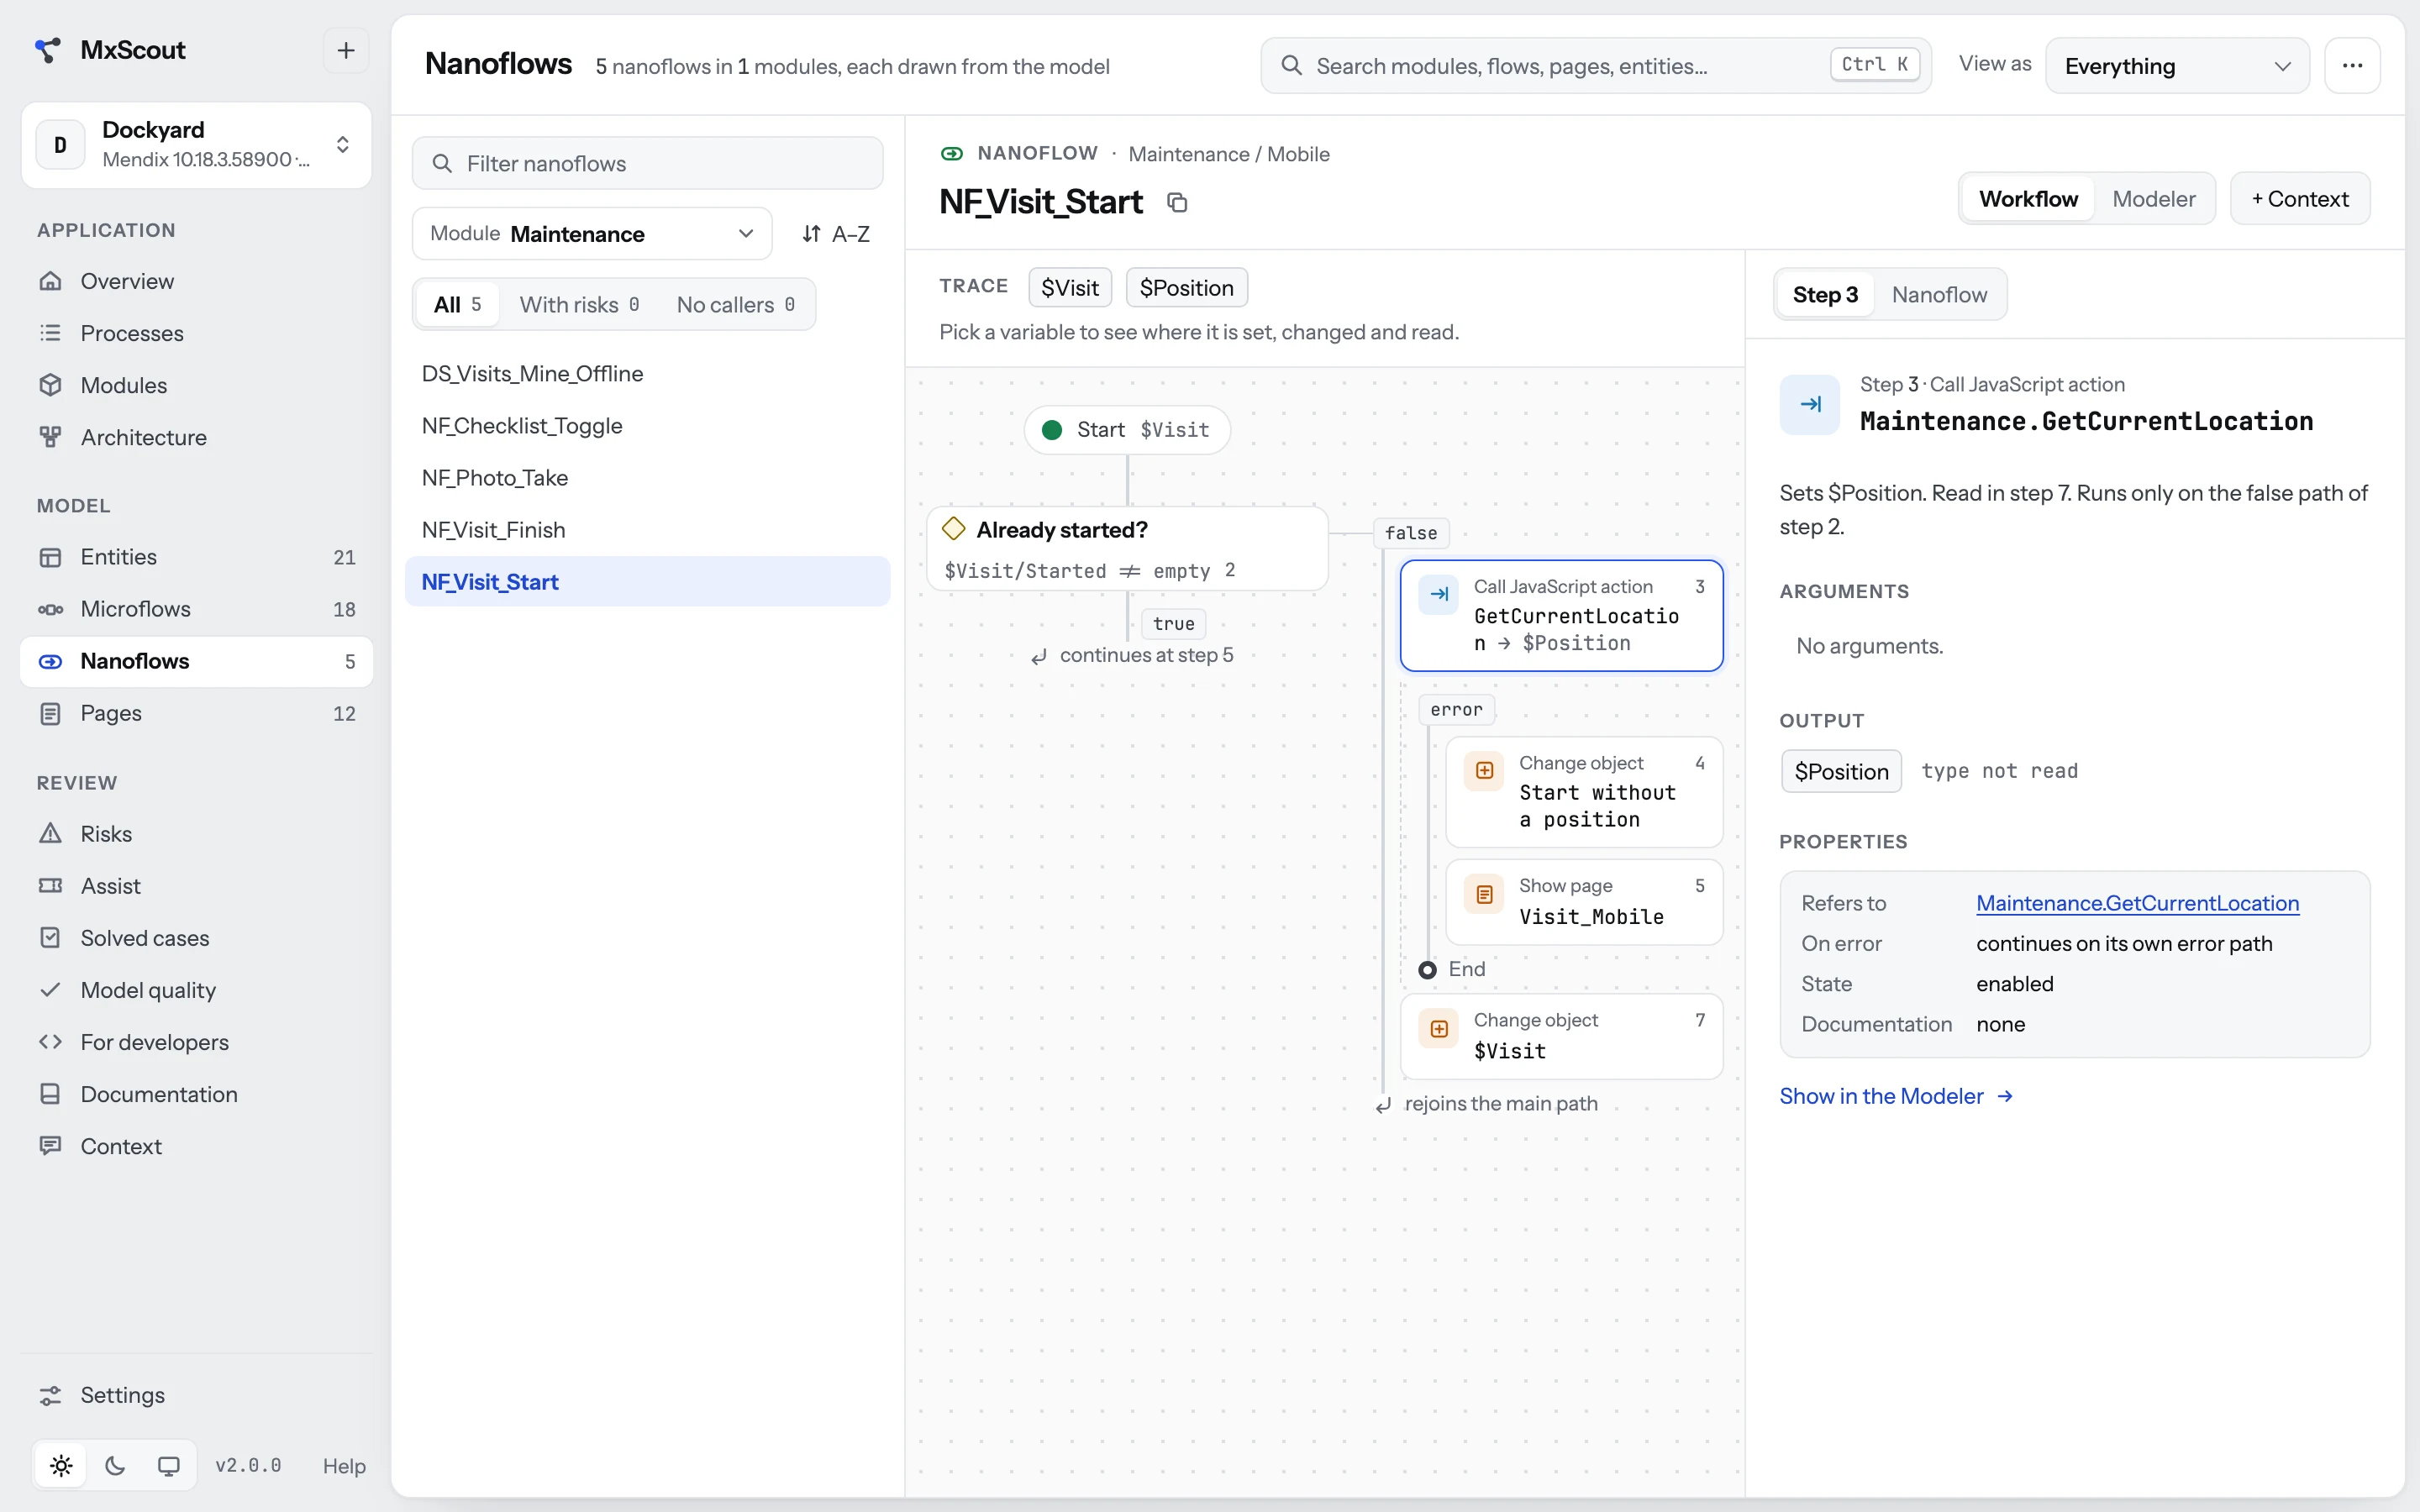
Task: Select NF_Photo_Take in the nanoflow list
Action: pyautogui.click(x=647, y=478)
